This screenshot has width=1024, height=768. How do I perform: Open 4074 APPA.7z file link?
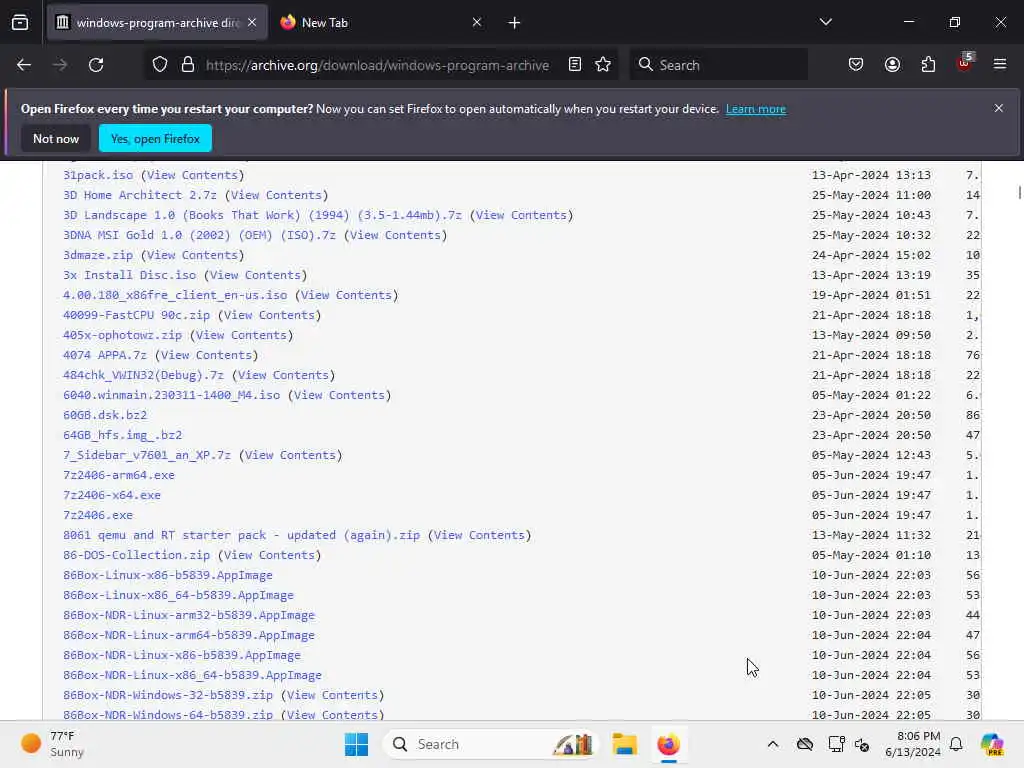(x=104, y=355)
